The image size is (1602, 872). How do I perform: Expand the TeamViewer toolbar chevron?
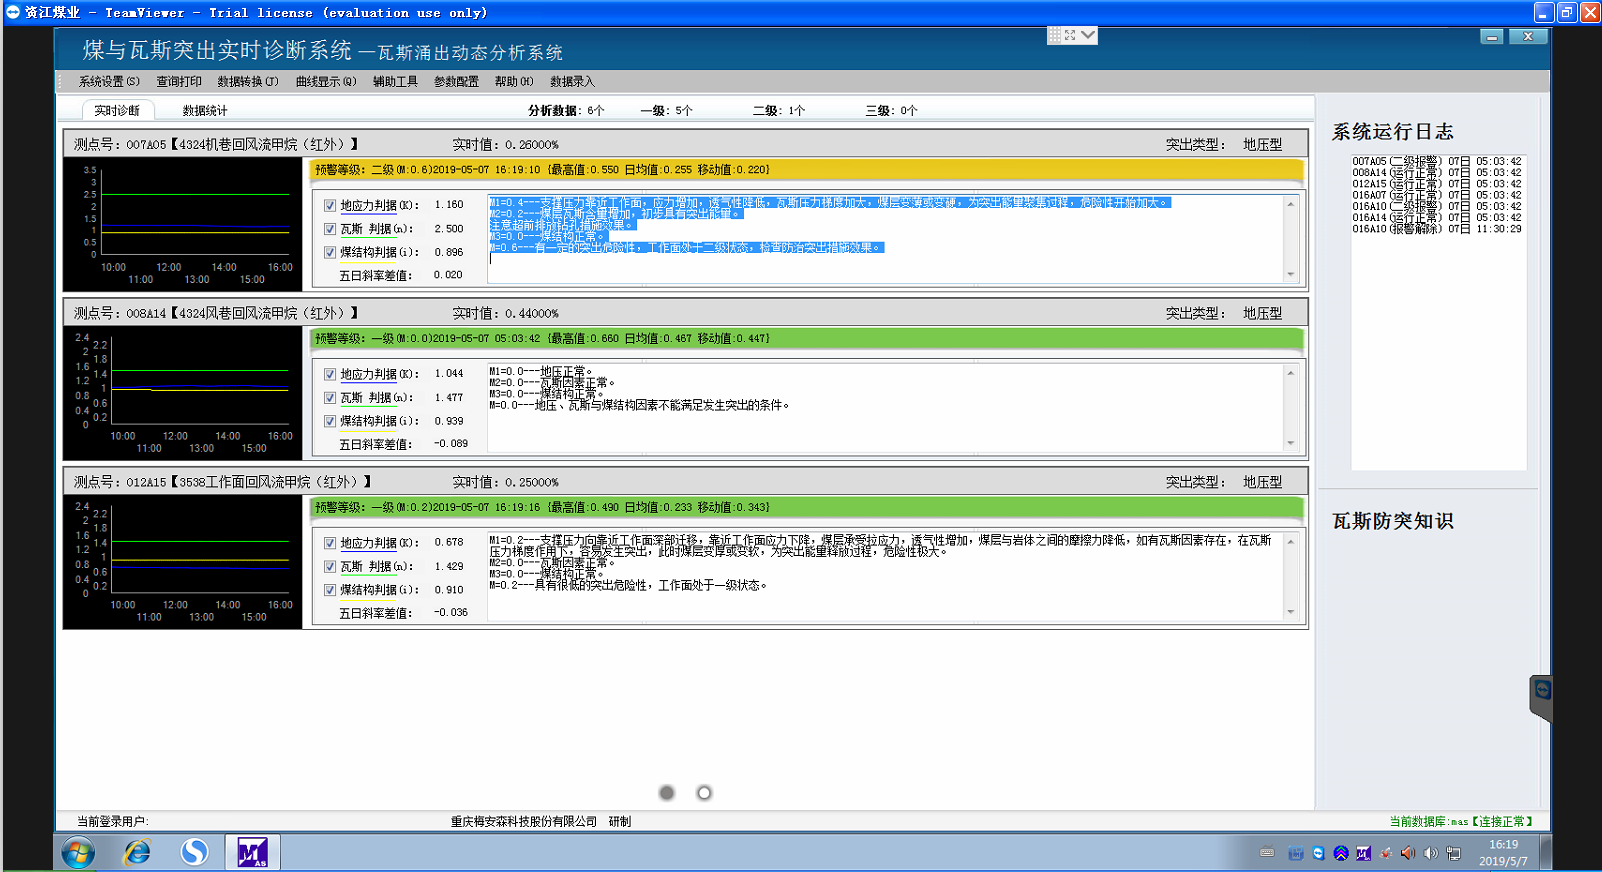tap(1088, 35)
